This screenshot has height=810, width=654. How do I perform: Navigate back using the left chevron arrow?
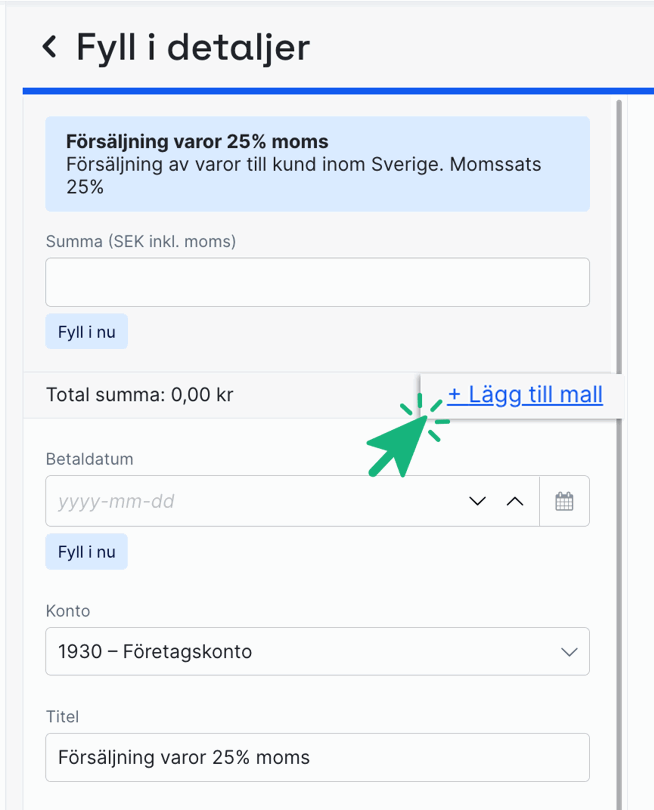click(x=50, y=46)
